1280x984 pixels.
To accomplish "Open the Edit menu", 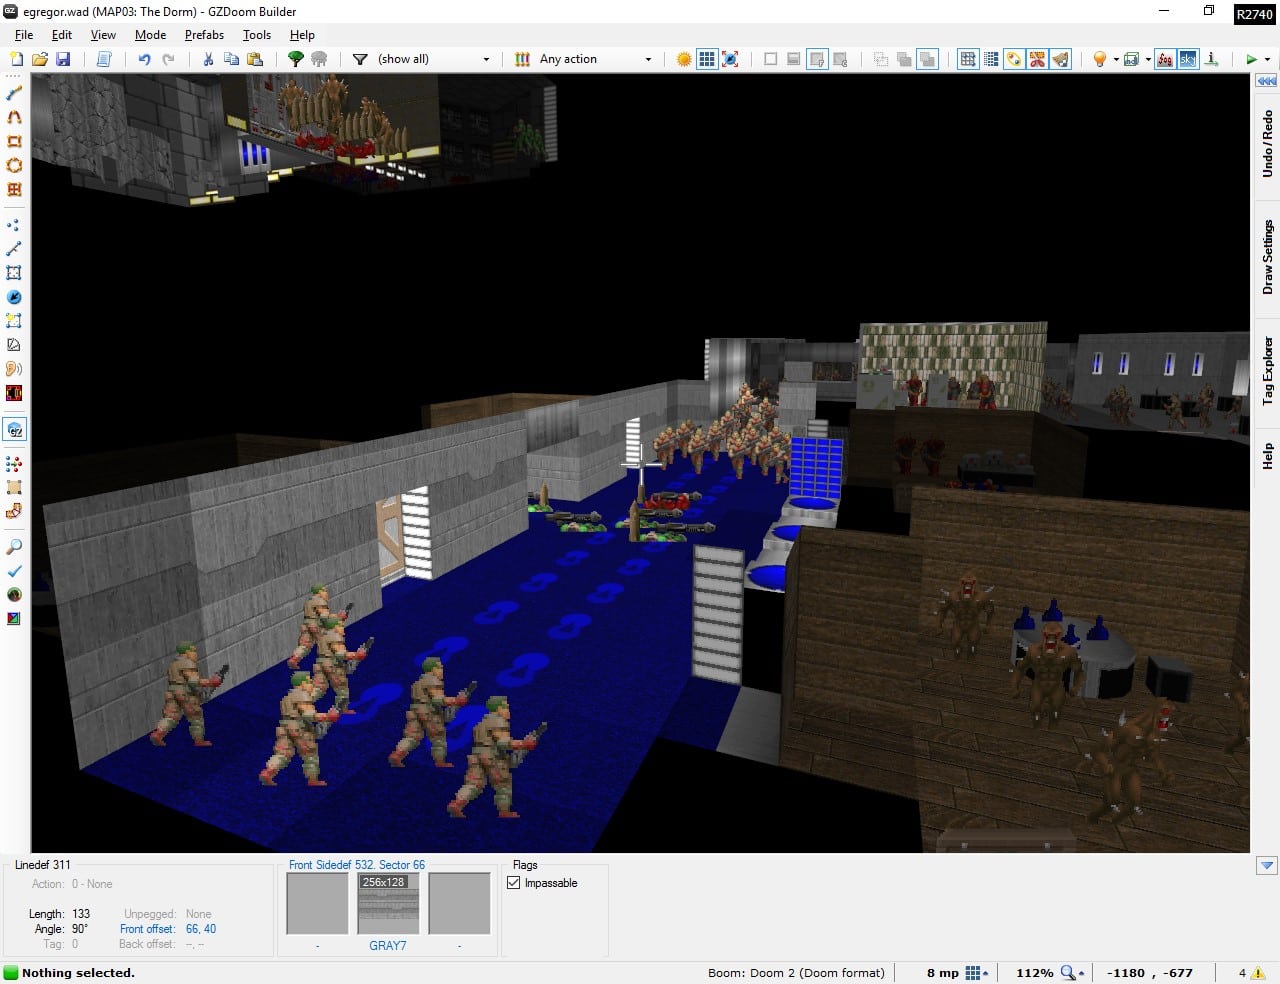I will pos(62,34).
